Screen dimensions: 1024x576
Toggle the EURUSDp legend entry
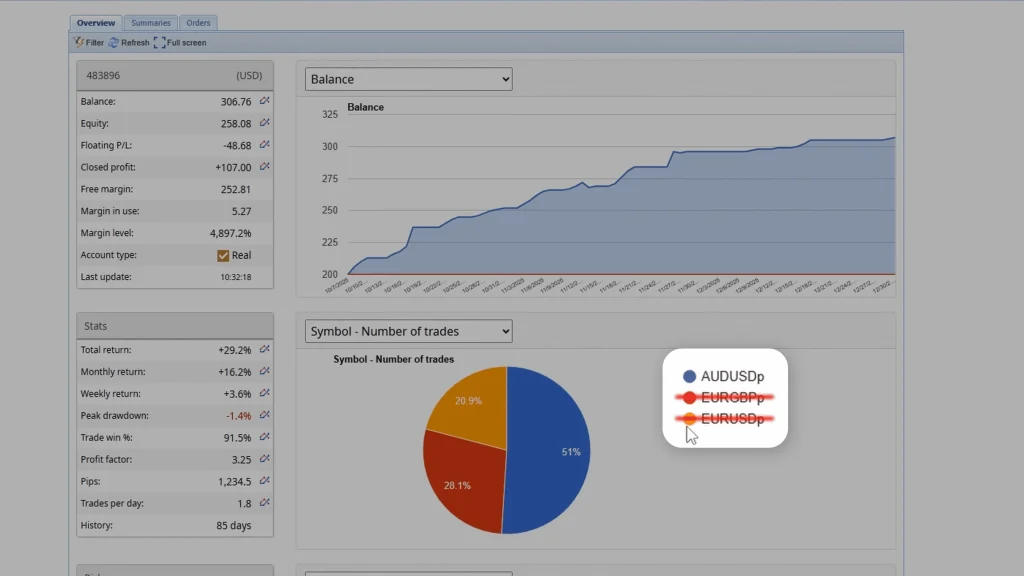732,419
